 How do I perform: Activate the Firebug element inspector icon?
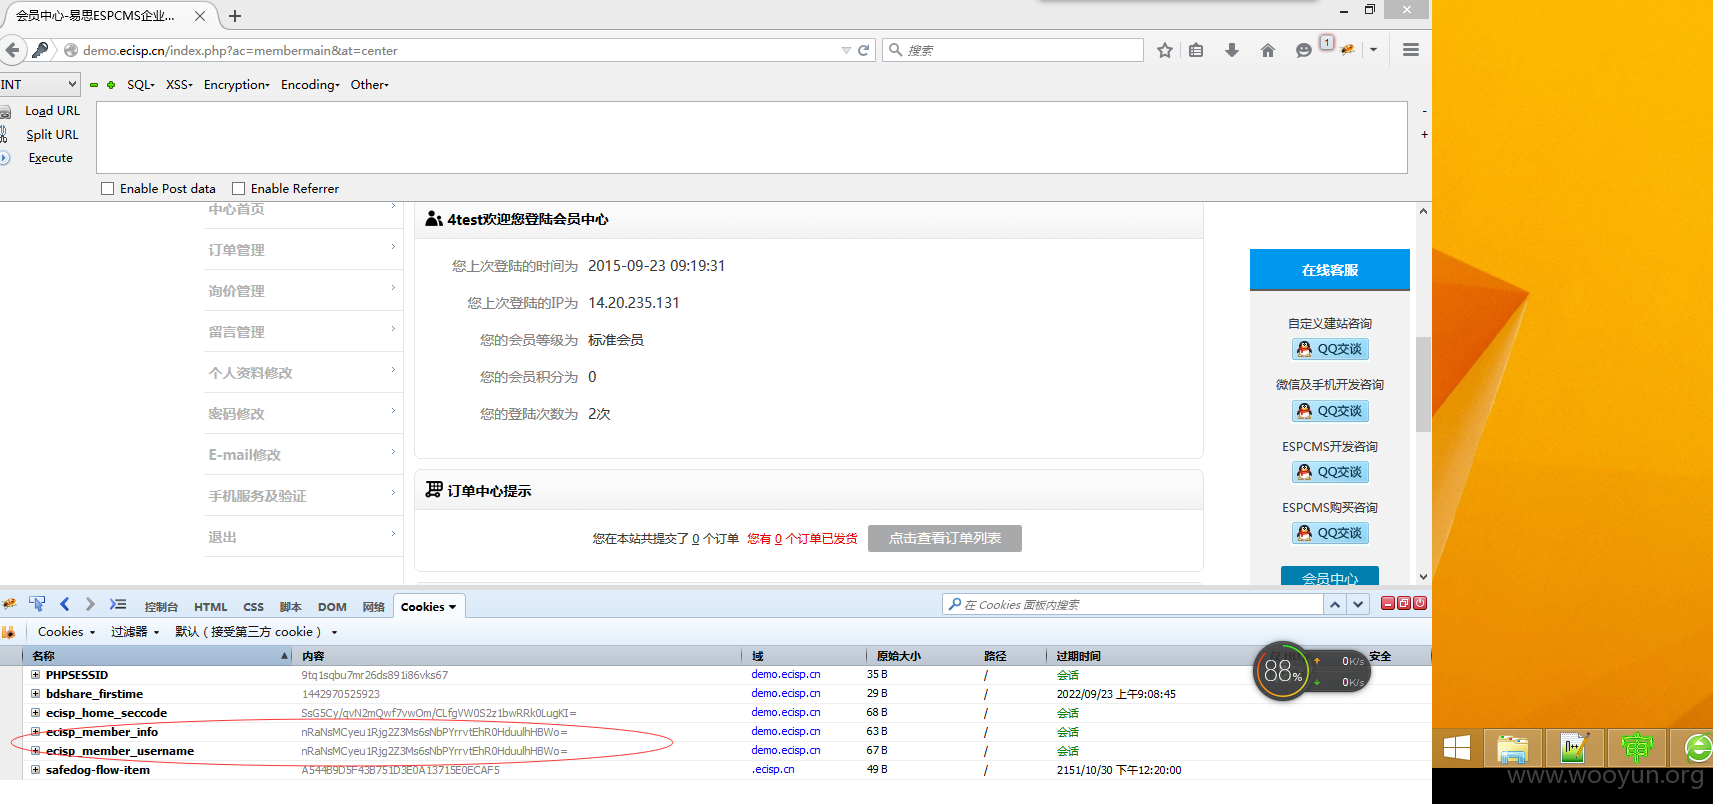37,604
